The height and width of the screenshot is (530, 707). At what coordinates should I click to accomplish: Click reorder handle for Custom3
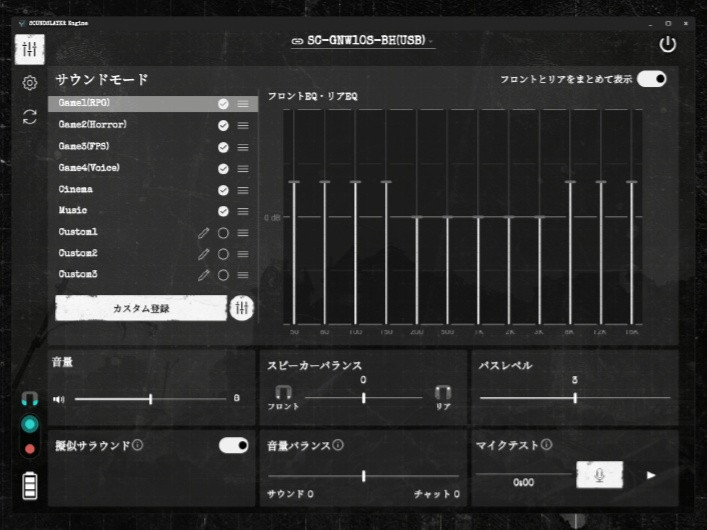(243, 275)
